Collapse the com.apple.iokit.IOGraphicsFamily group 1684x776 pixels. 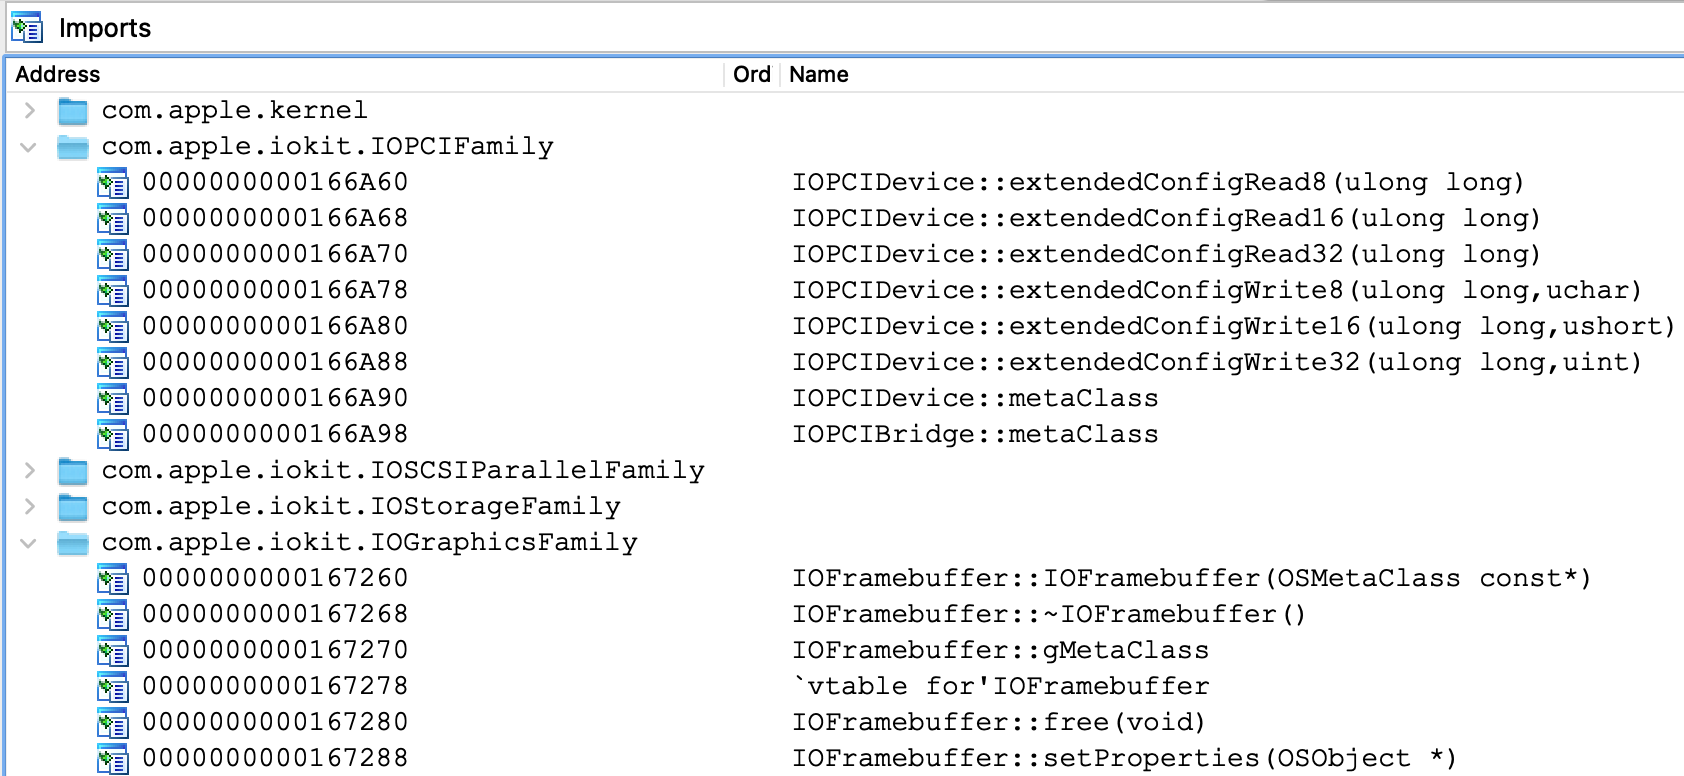[29, 543]
